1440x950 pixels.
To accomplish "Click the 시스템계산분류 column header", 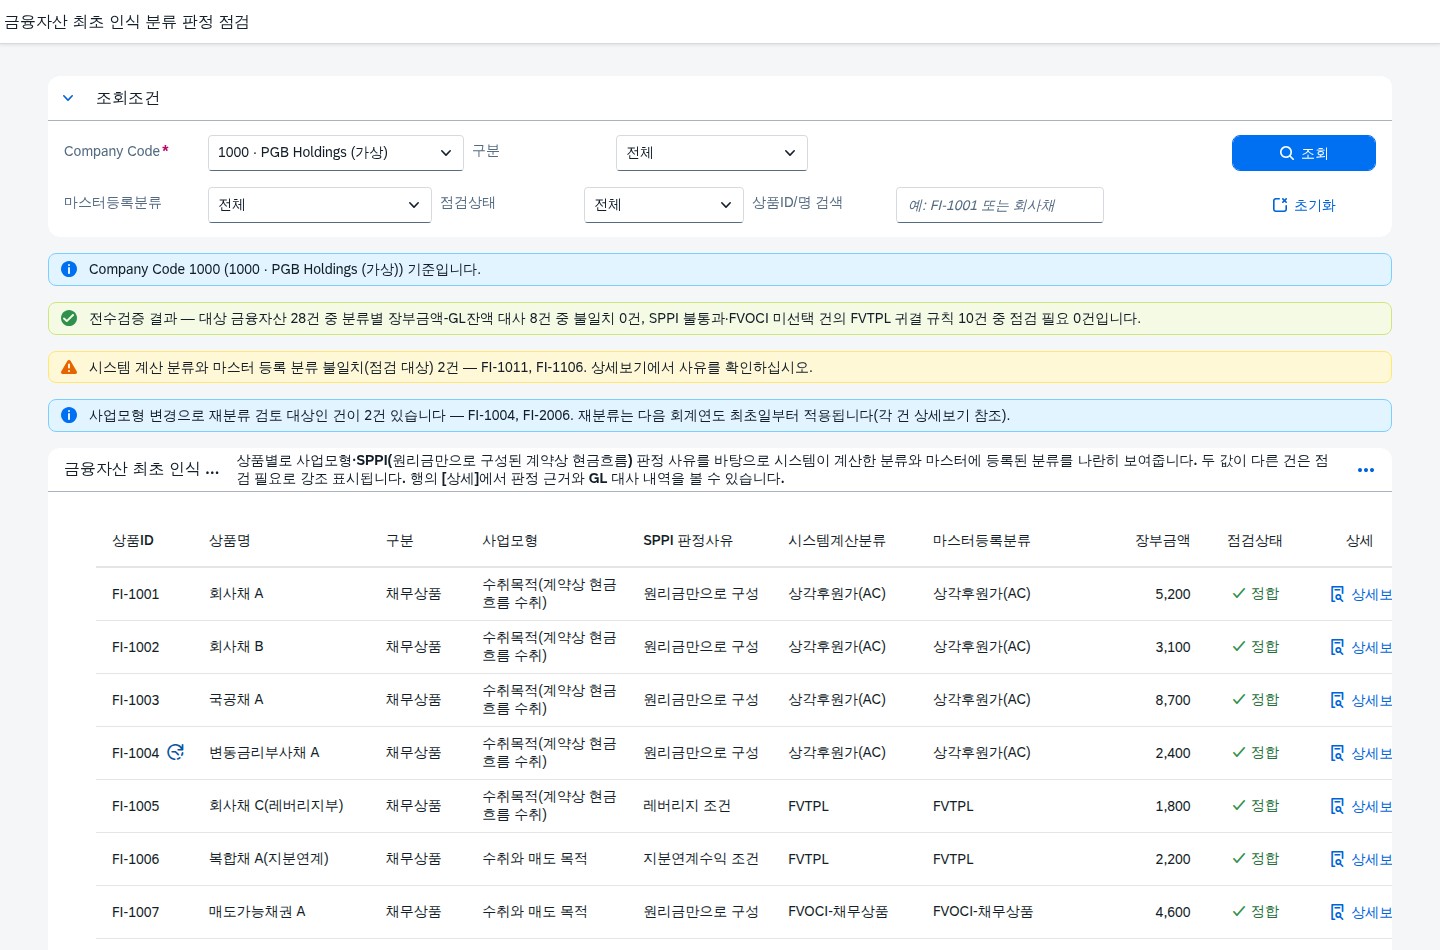I will [837, 540].
